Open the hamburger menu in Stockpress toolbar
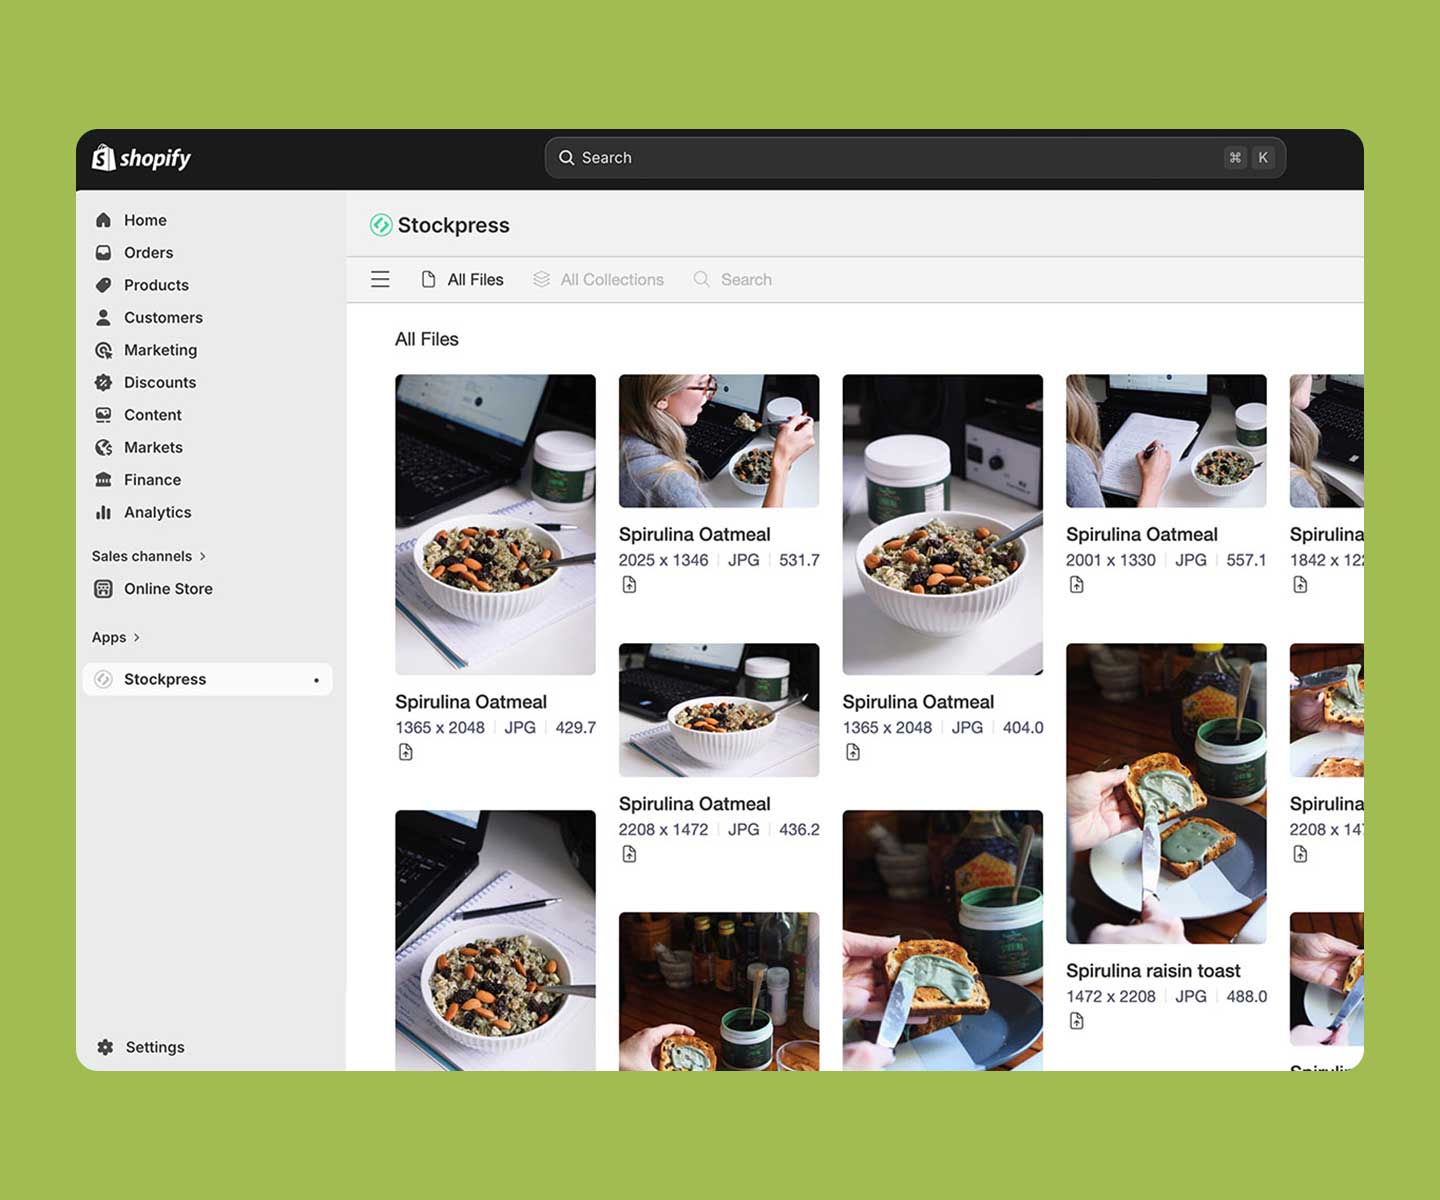This screenshot has height=1200, width=1440. pyautogui.click(x=380, y=280)
